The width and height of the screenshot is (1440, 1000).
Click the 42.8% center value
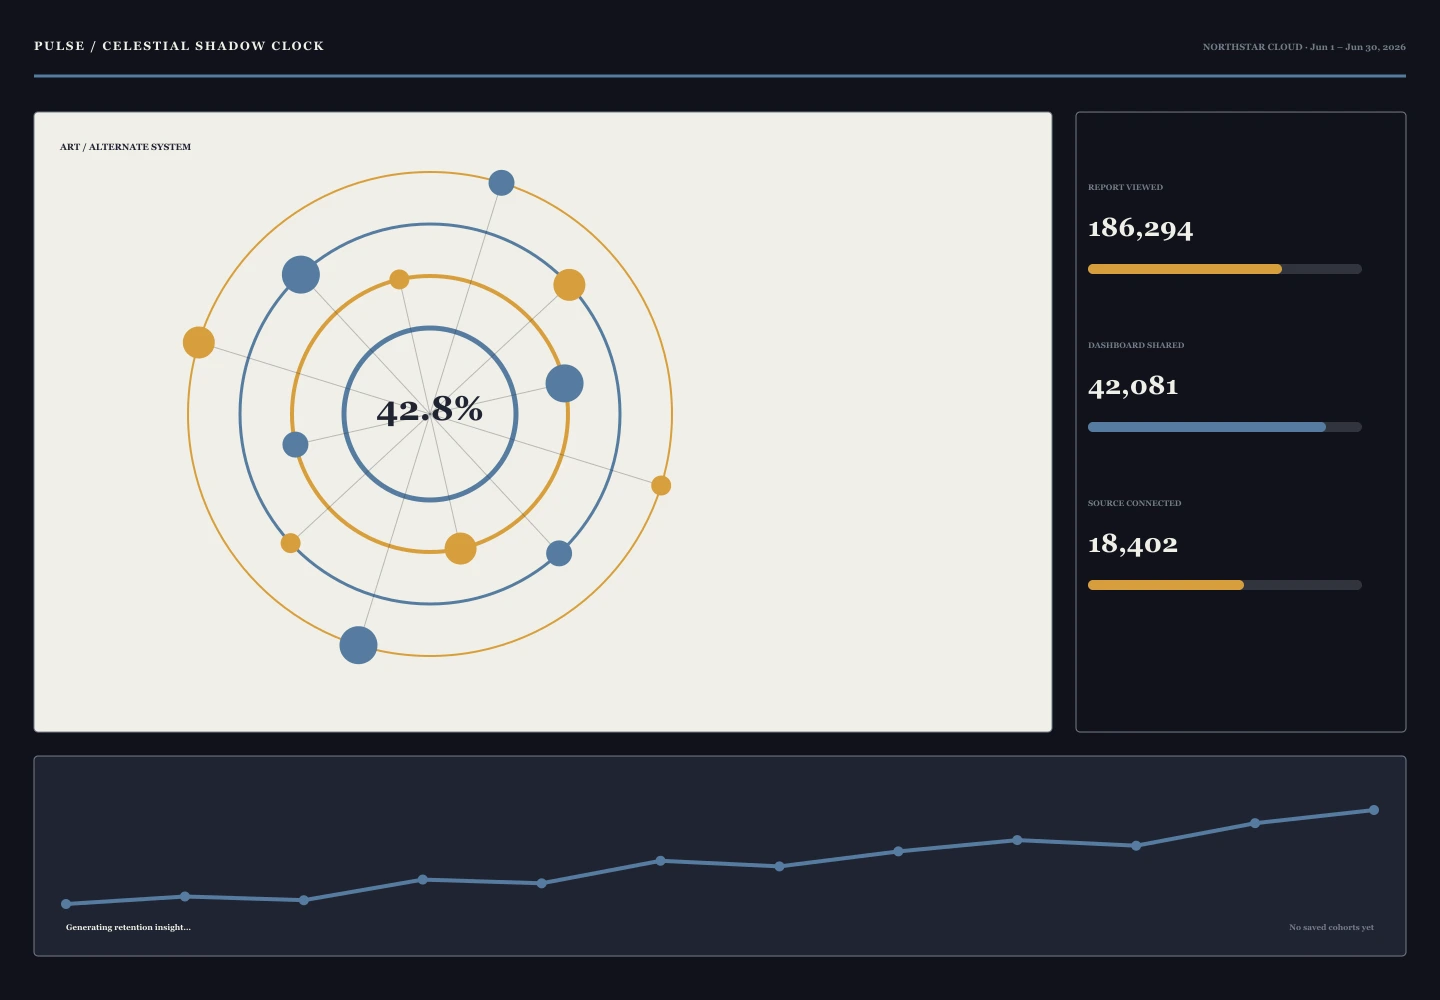click(x=430, y=409)
